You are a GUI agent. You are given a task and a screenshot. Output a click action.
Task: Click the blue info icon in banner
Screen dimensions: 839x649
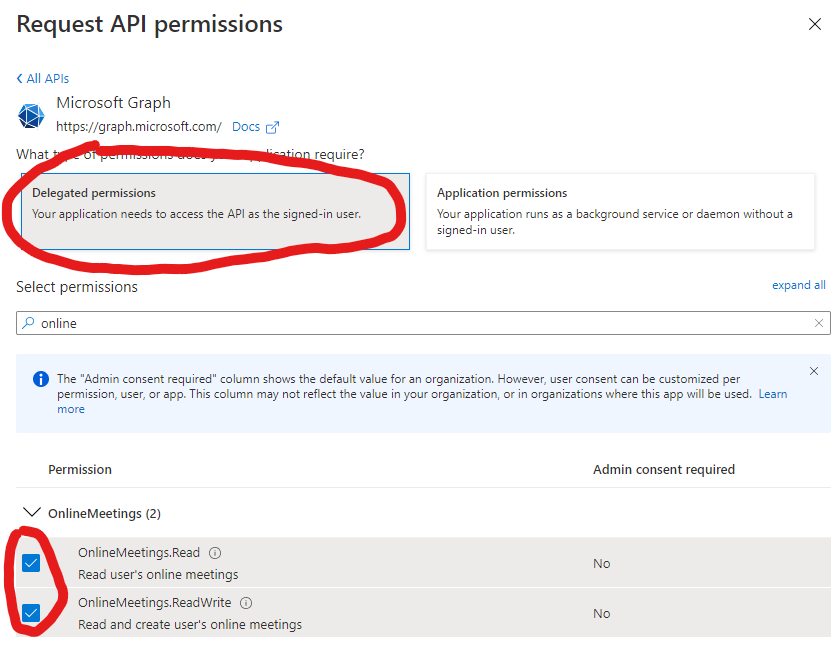[41, 379]
